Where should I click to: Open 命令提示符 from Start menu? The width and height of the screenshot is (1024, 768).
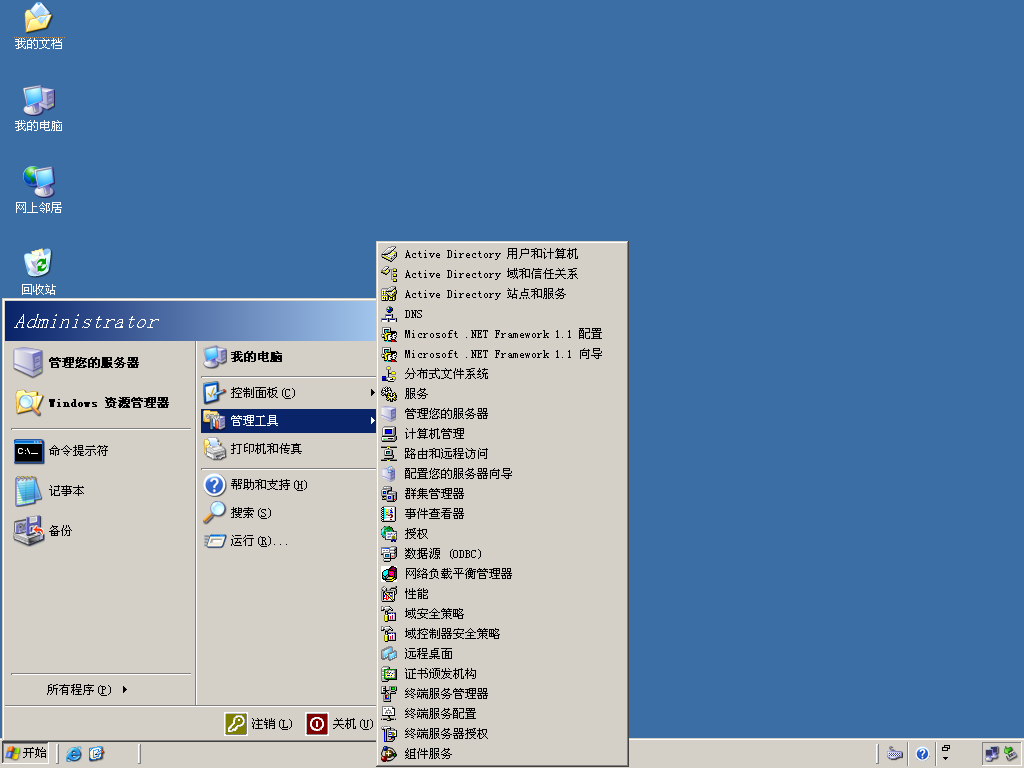(101, 451)
